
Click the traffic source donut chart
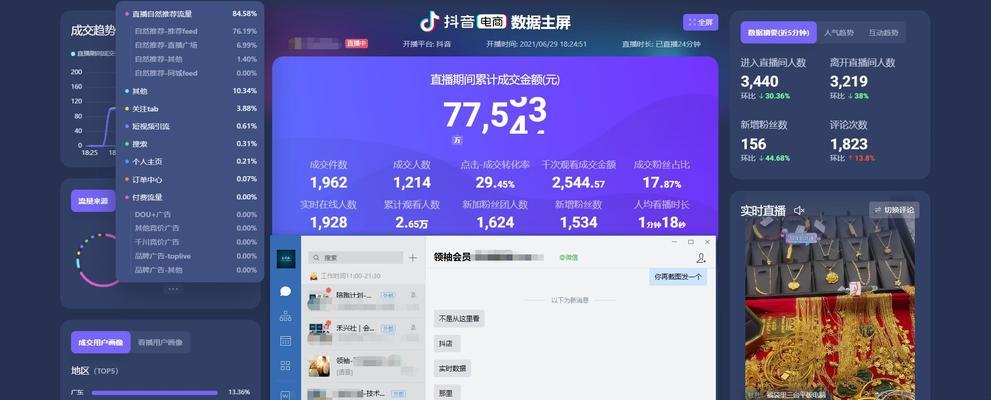coord(97,260)
